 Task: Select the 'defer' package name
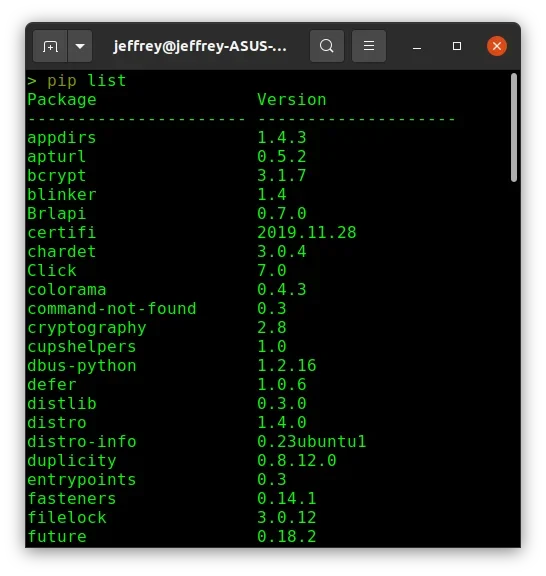(52, 385)
